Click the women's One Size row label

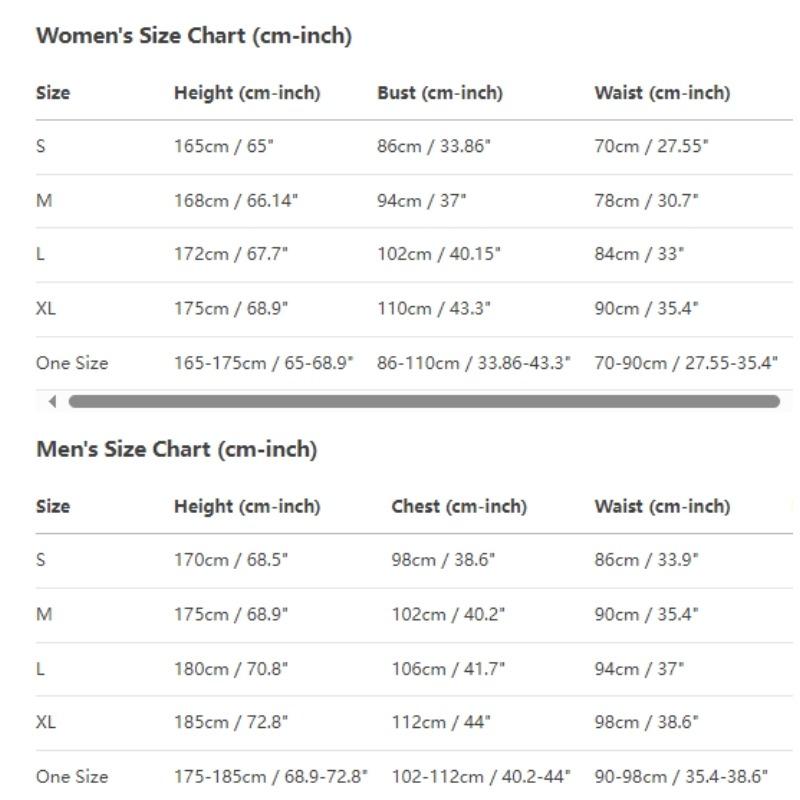coord(72,363)
